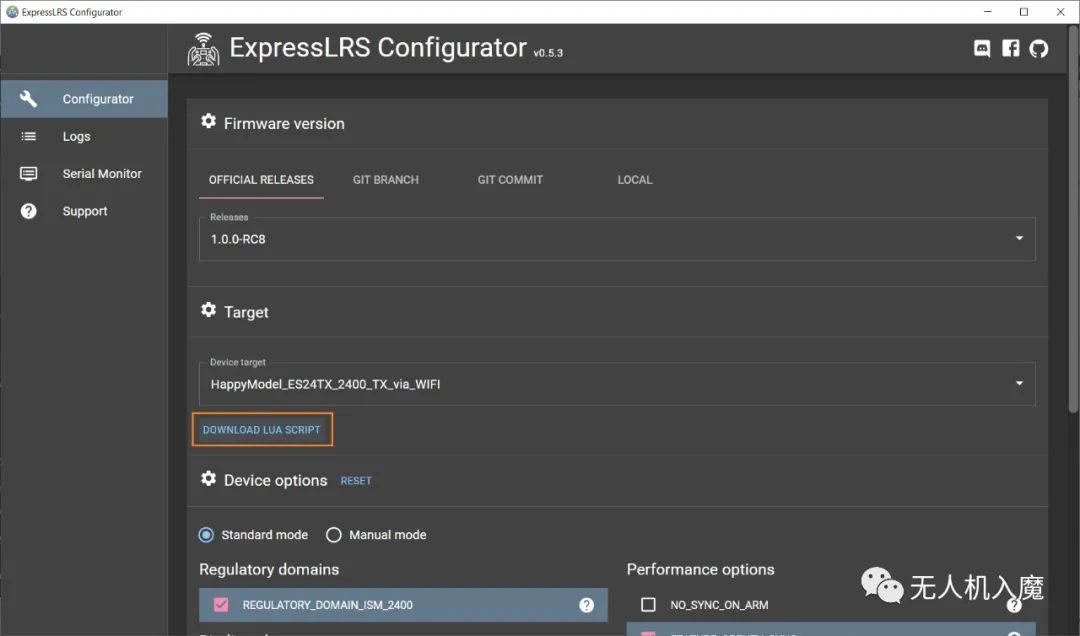
Task: Expand the Releases dropdown
Action: click(1019, 239)
